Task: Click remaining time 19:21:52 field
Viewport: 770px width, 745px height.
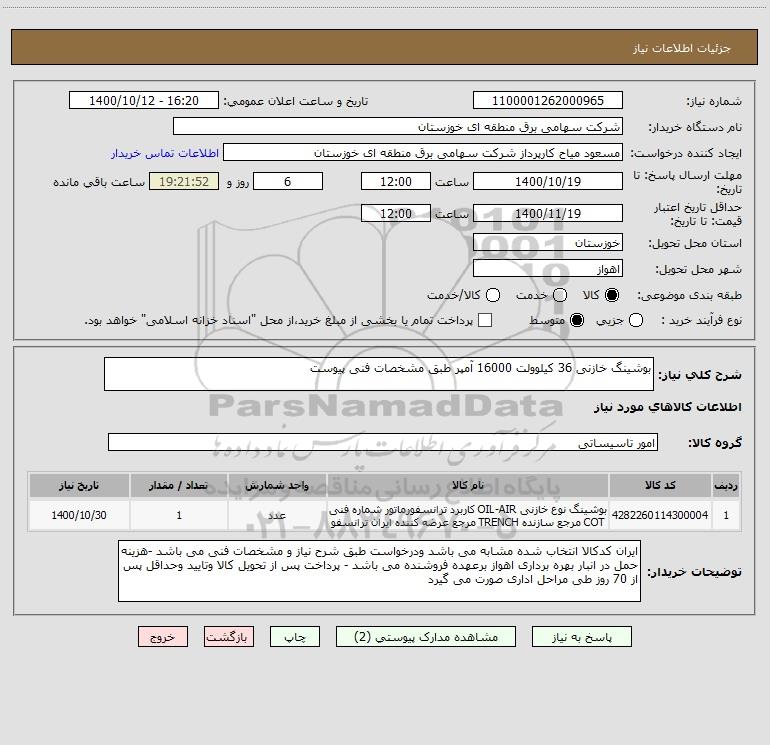Action: 184,181
